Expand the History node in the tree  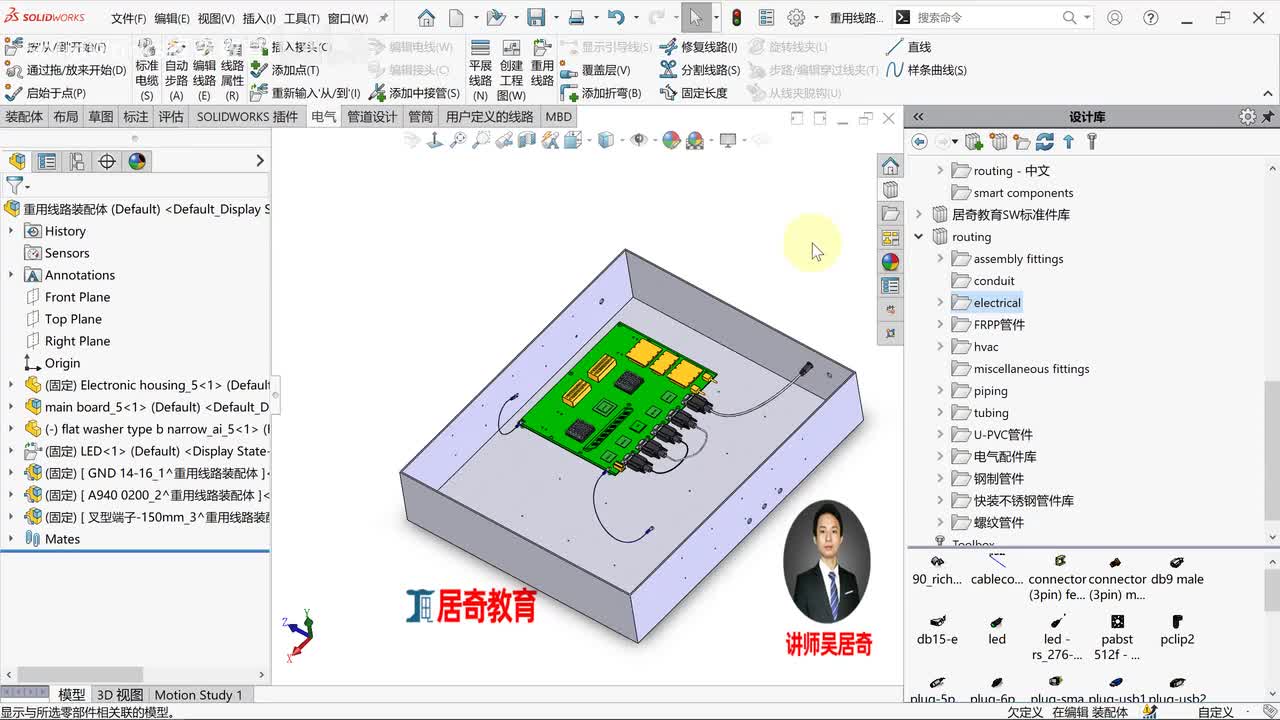[x=11, y=231]
